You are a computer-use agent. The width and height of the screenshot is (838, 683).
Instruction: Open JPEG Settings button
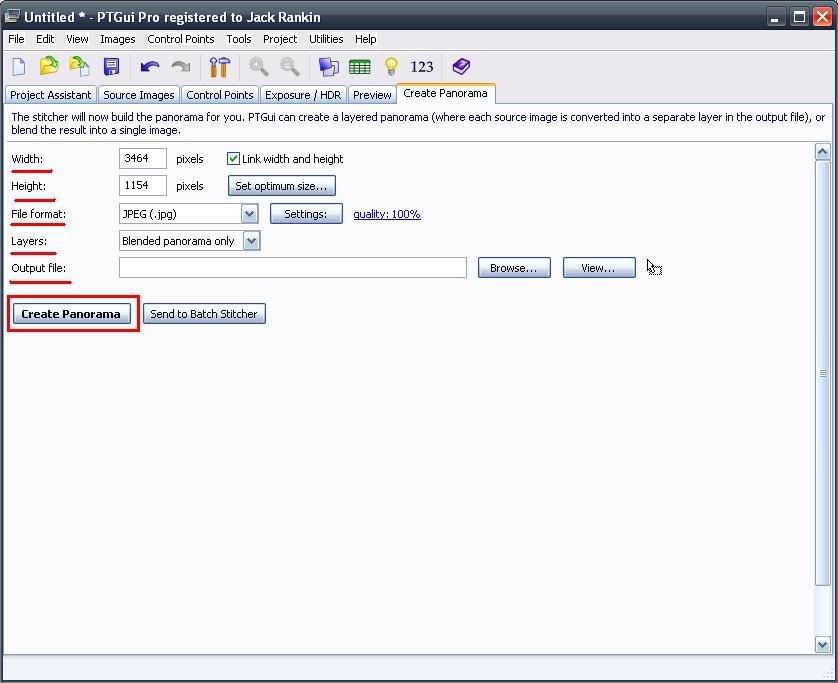(x=306, y=214)
